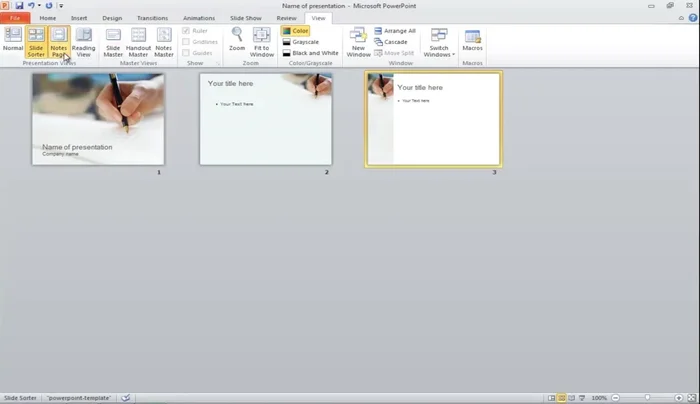Open Reading View from ribbon
The height and width of the screenshot is (404, 700).
tap(84, 41)
